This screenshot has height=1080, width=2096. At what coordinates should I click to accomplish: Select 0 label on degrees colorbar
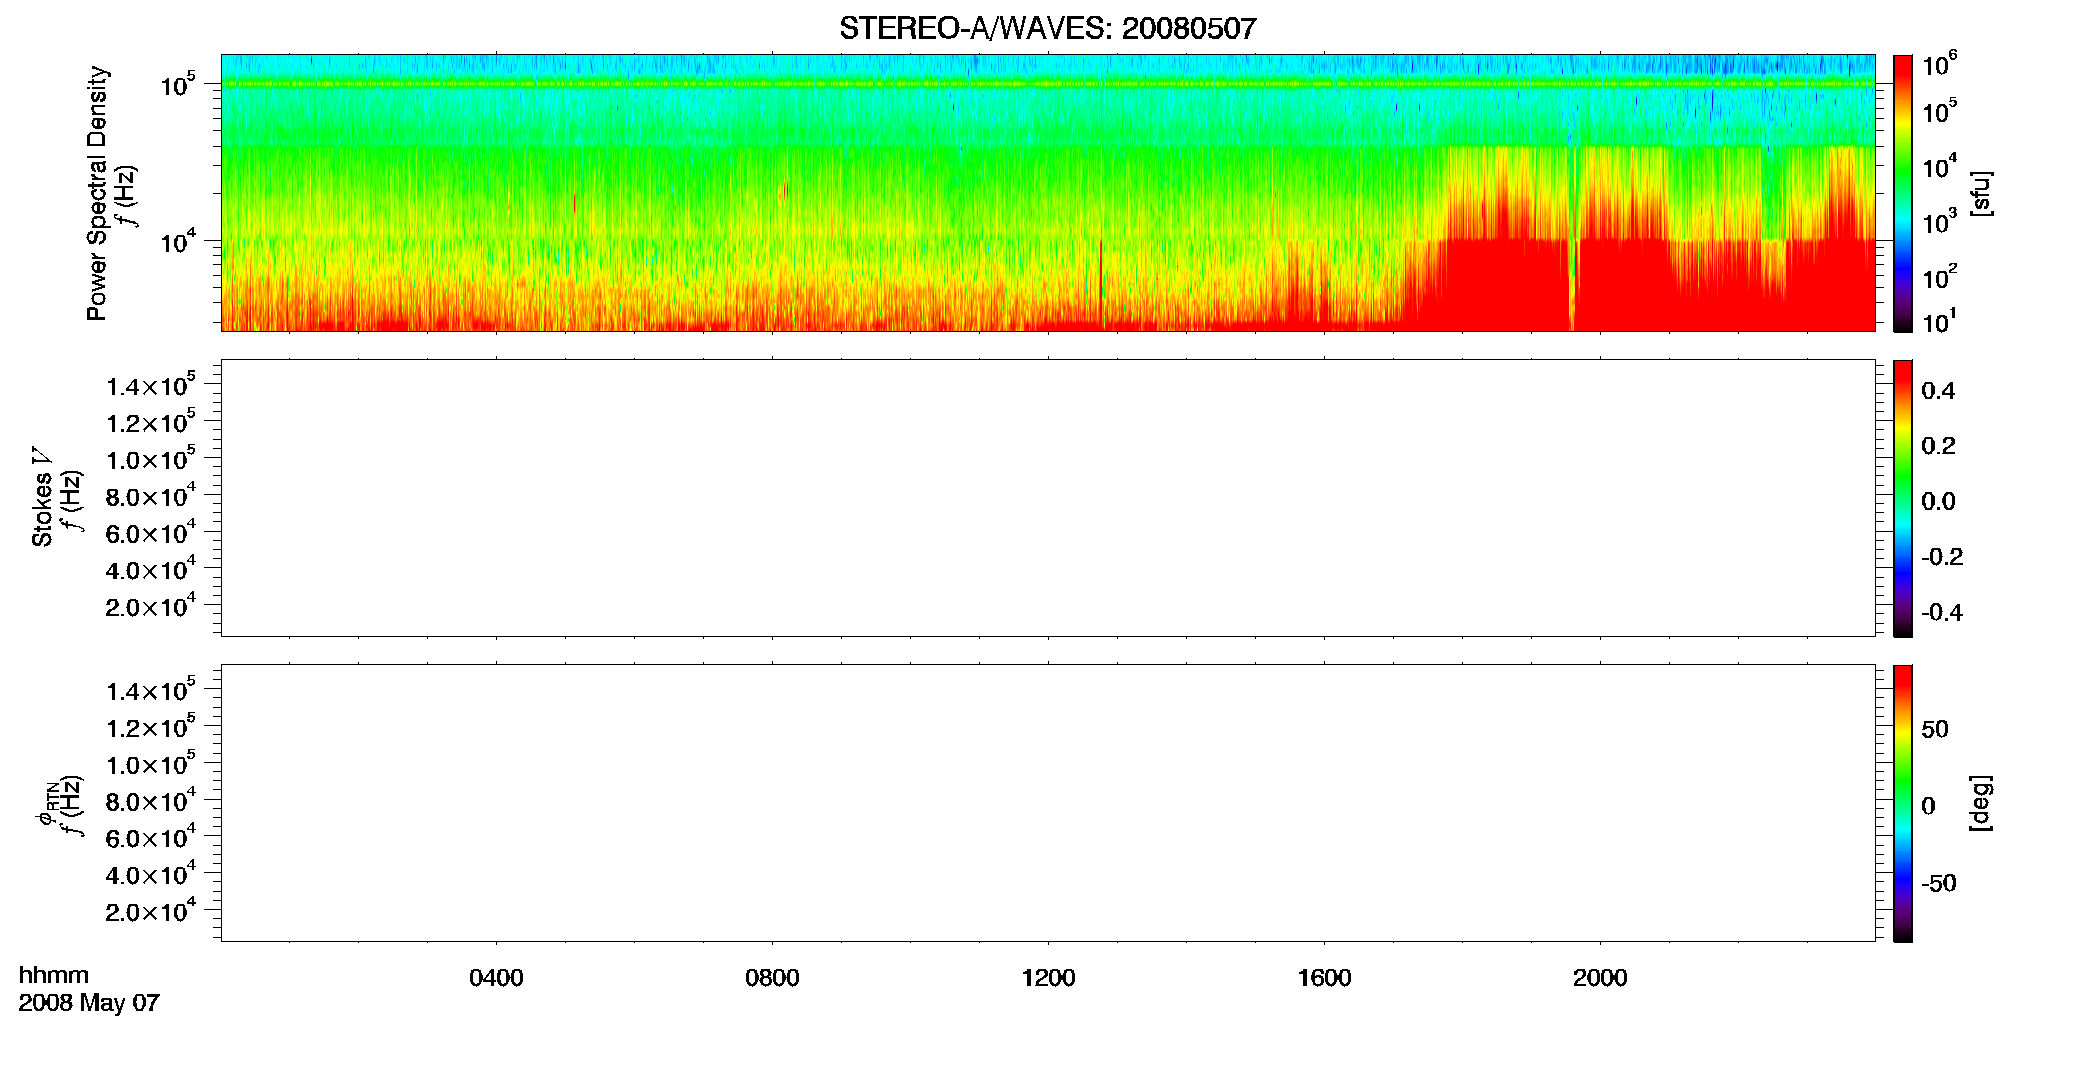click(x=1928, y=805)
